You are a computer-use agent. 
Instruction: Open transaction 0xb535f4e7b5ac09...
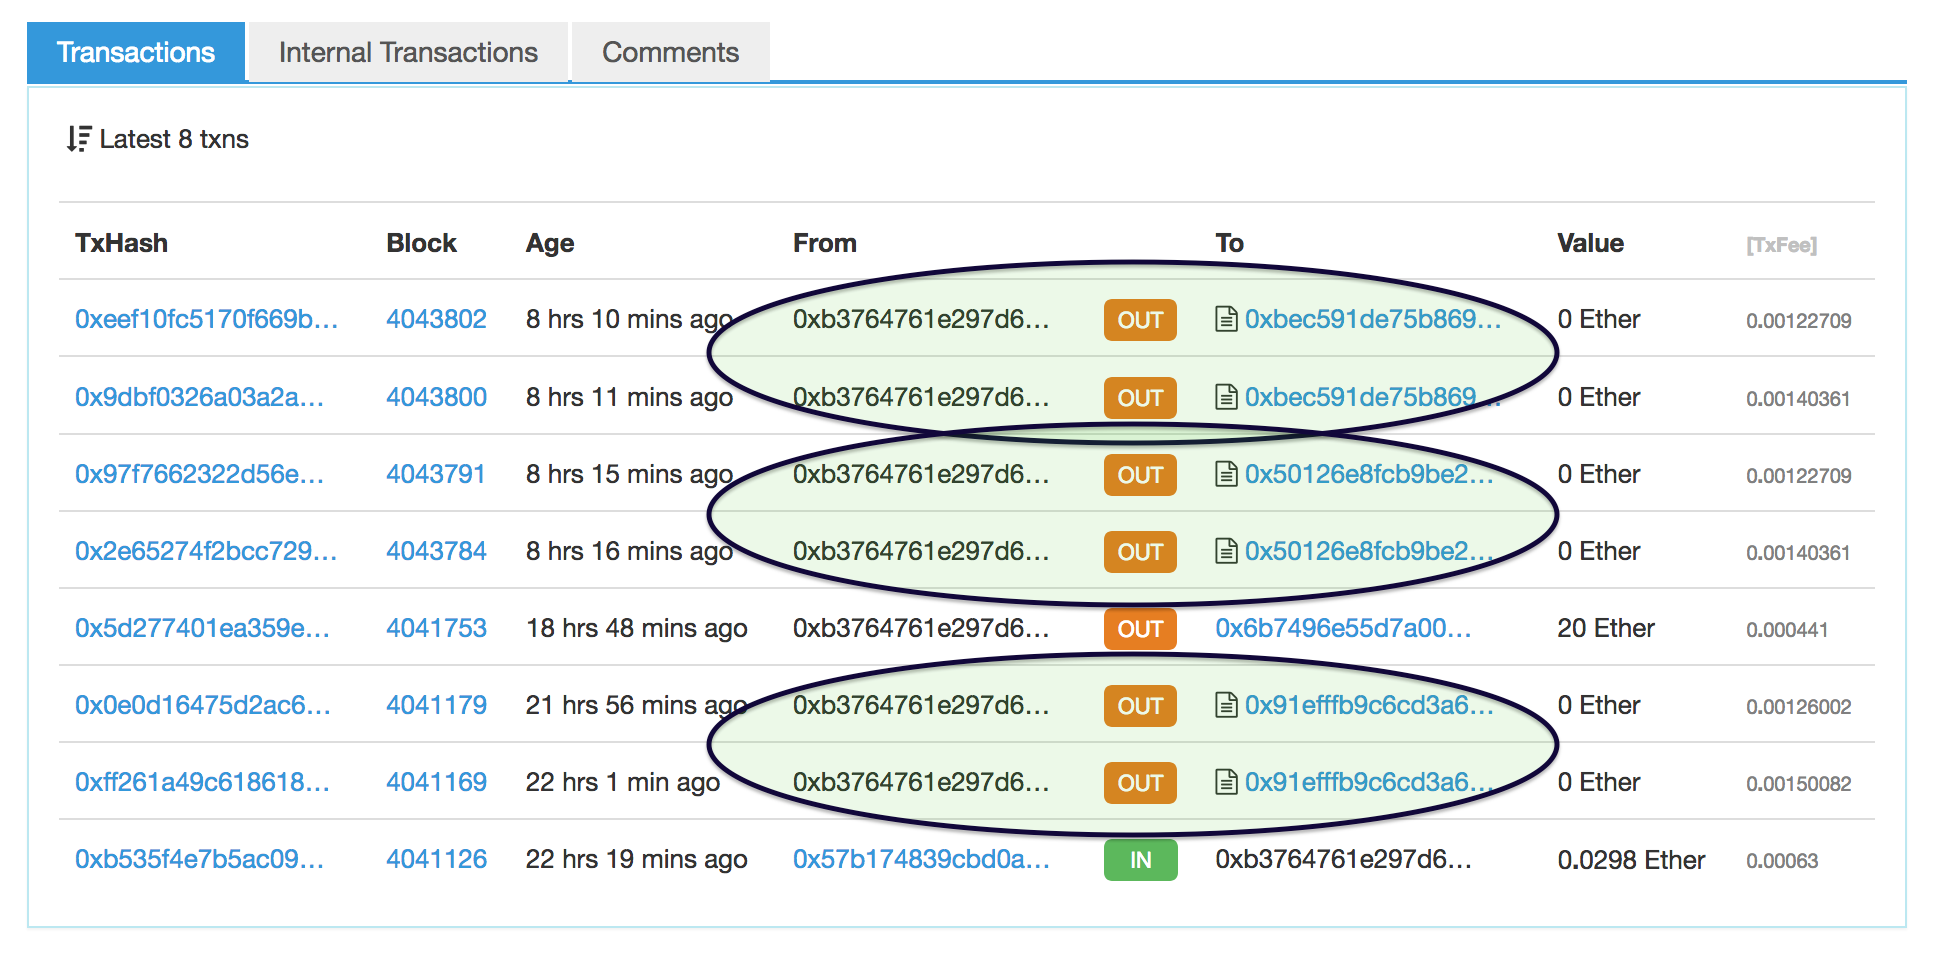(200, 859)
